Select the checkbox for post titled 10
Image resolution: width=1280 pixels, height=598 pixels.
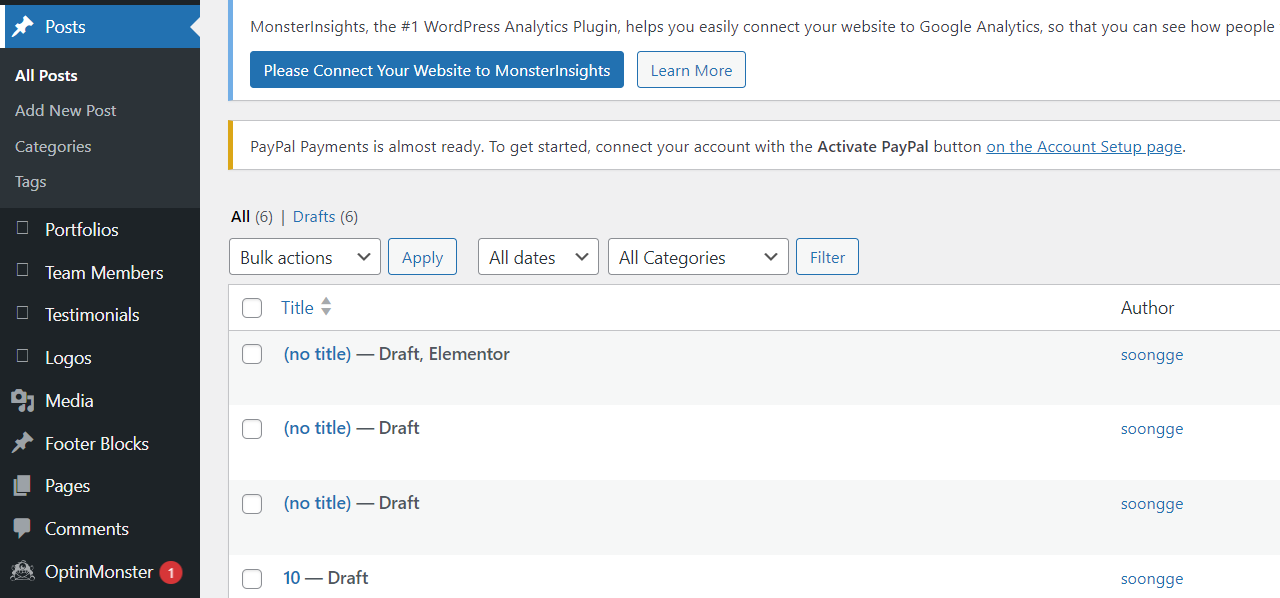tap(252, 578)
